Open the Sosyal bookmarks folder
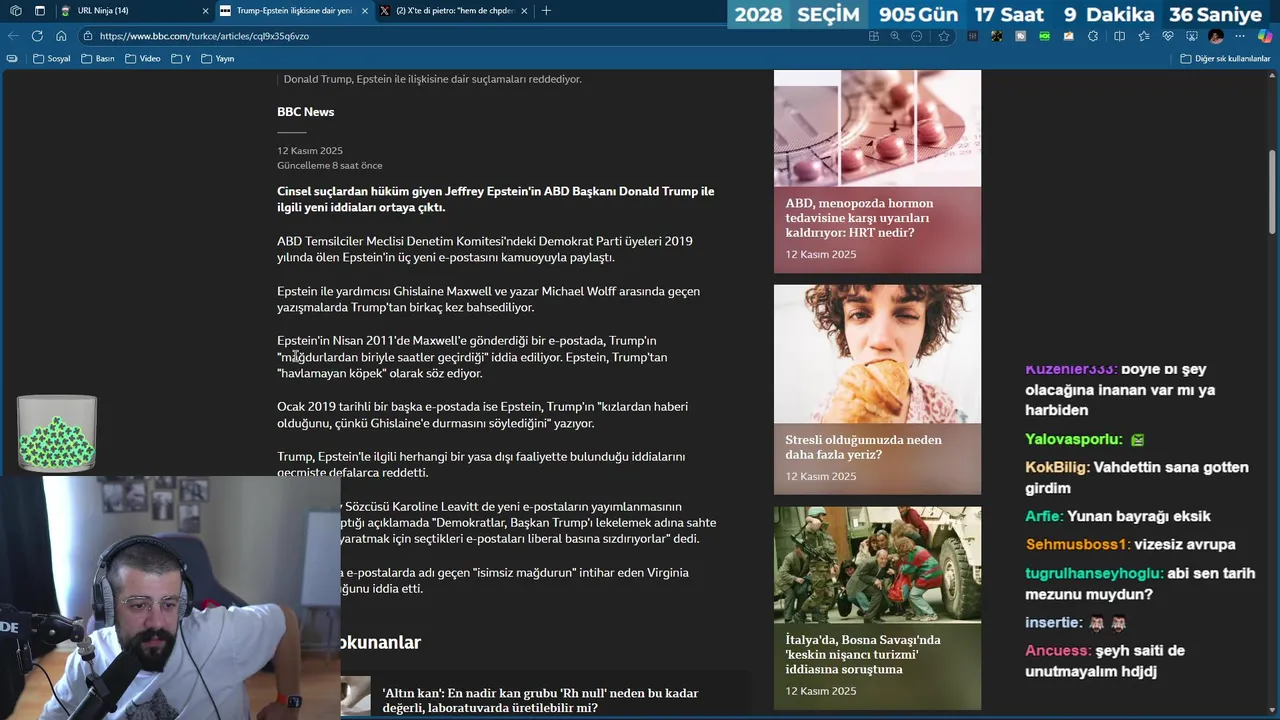 pos(52,59)
